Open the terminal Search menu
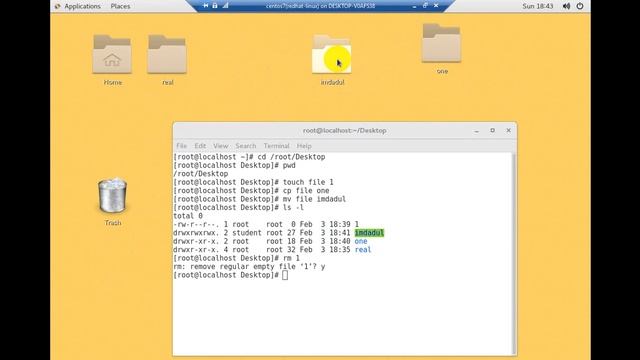The width and height of the screenshot is (640, 360). pos(246,146)
